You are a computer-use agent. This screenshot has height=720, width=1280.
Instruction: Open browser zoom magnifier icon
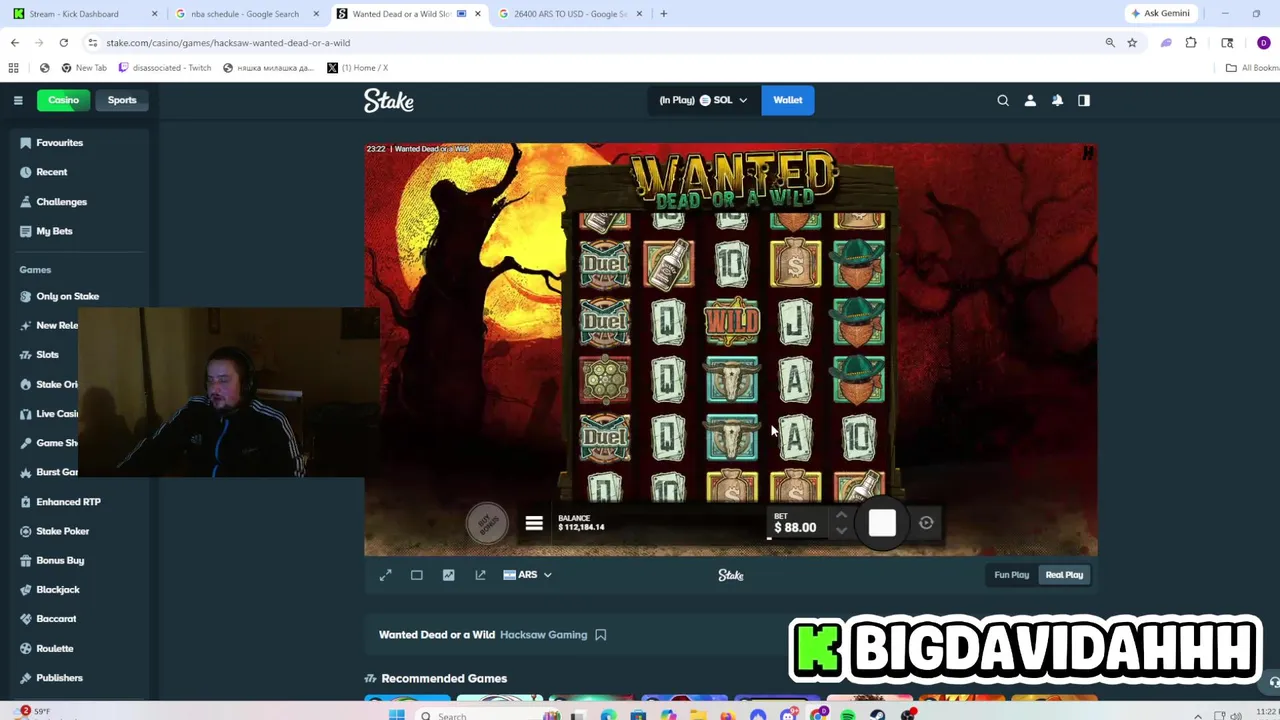(1110, 43)
